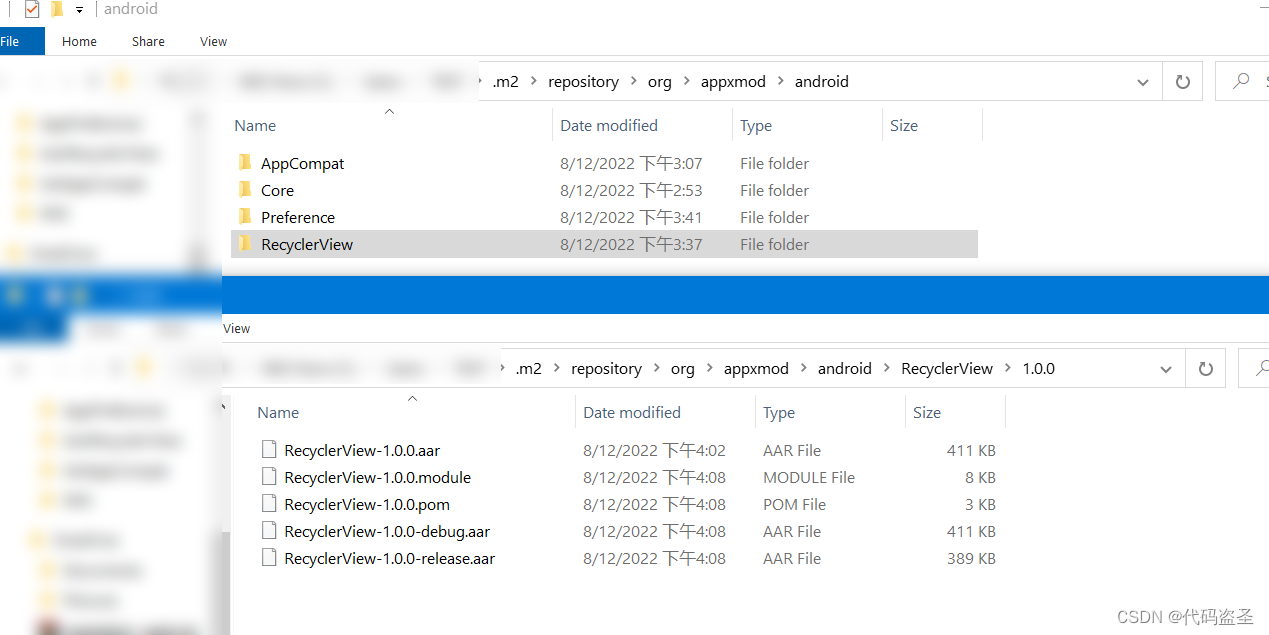Open the View tab in the lower window
Viewport: 1269px width, 635px height.
237,328
